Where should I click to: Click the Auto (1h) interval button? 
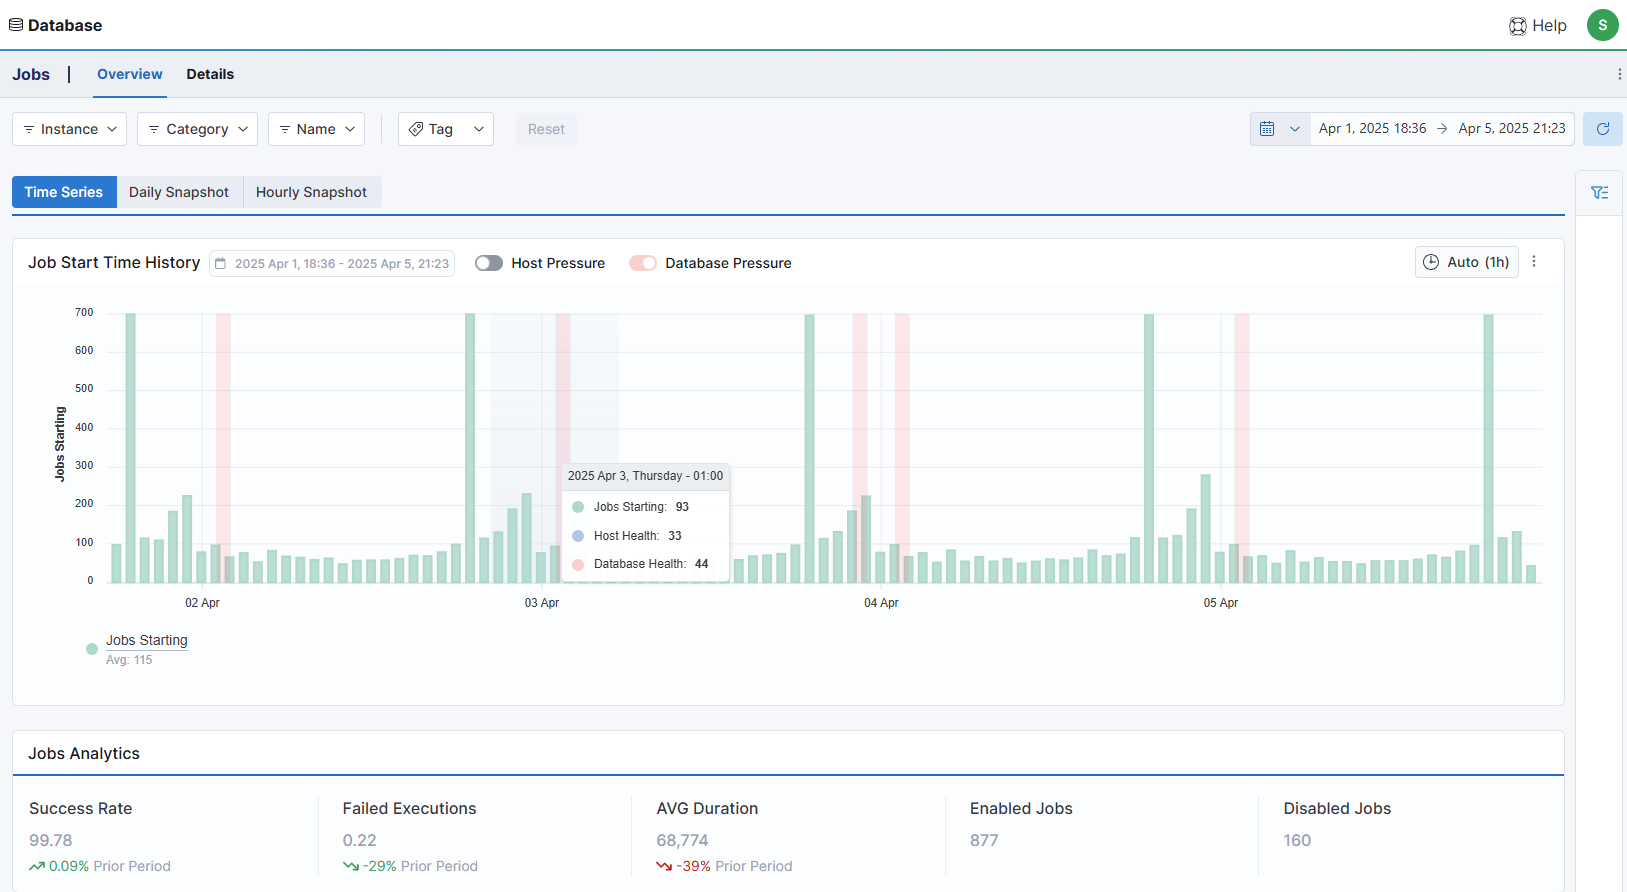tap(1466, 262)
